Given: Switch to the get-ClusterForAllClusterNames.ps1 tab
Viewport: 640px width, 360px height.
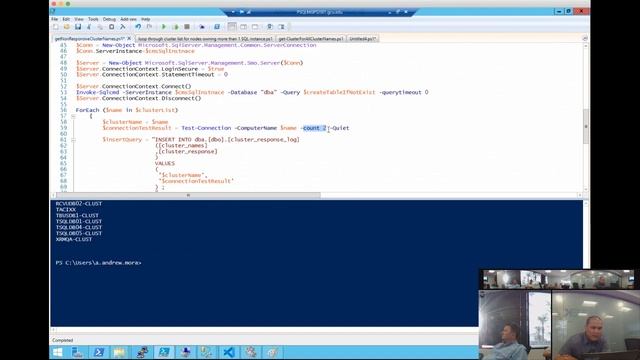Looking at the screenshot, I should [311, 39].
